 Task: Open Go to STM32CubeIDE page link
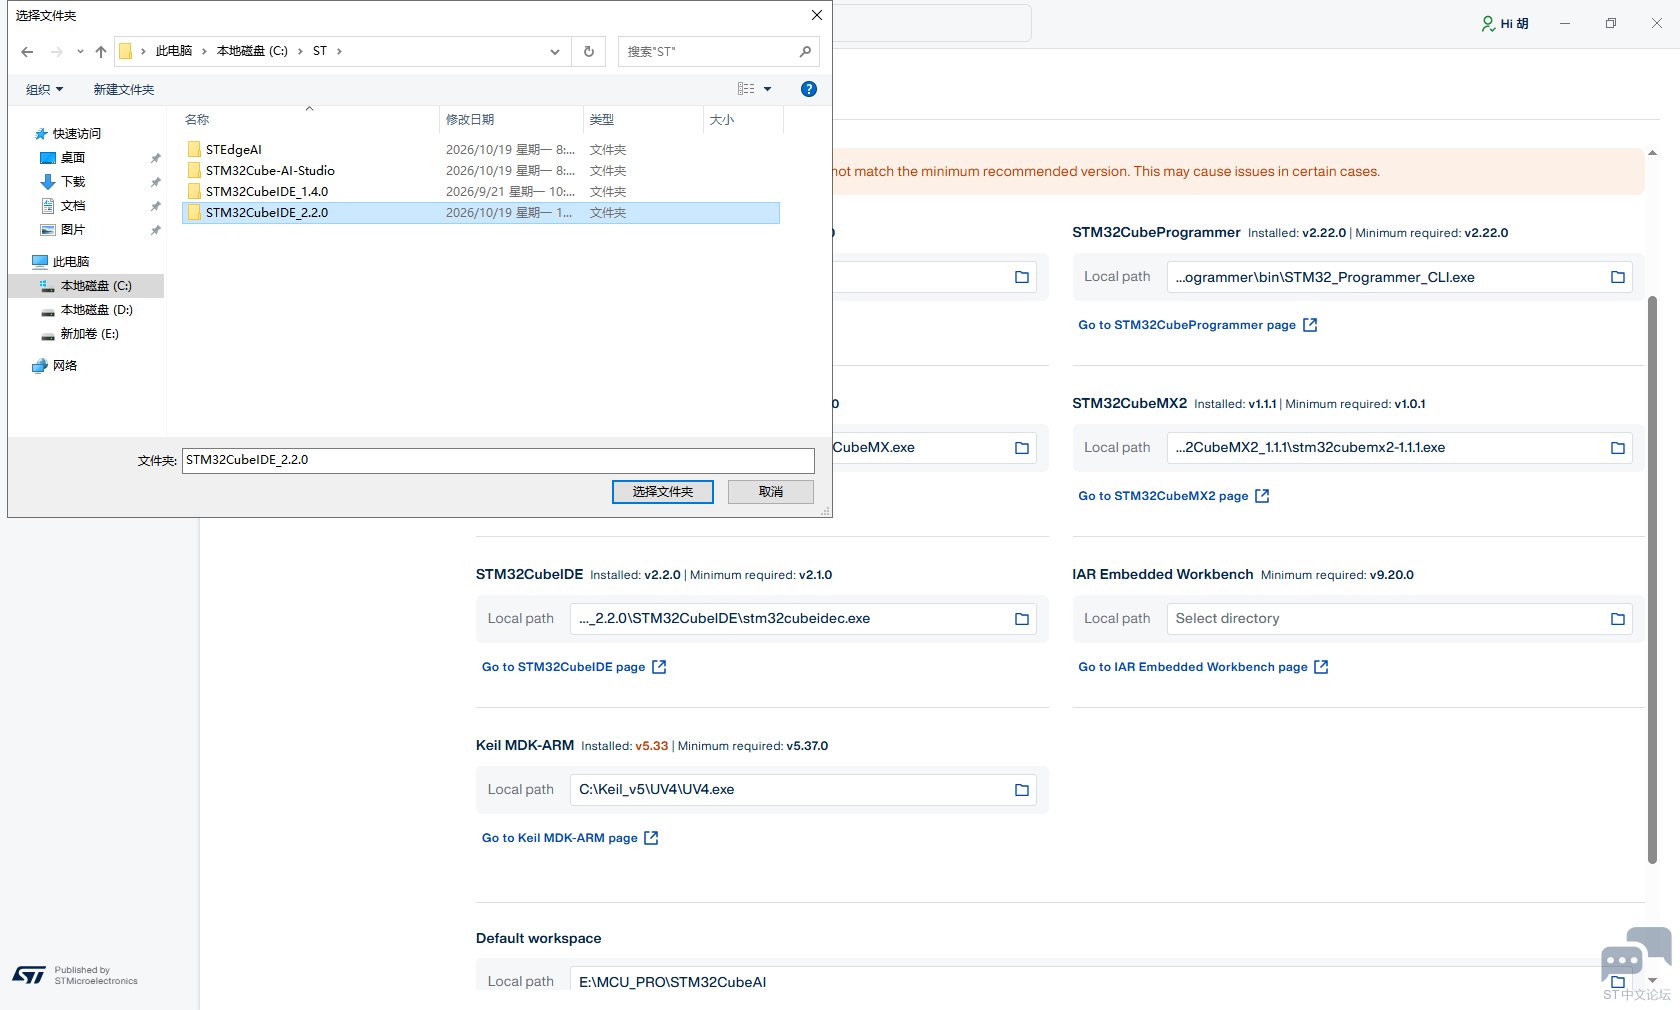coord(574,667)
